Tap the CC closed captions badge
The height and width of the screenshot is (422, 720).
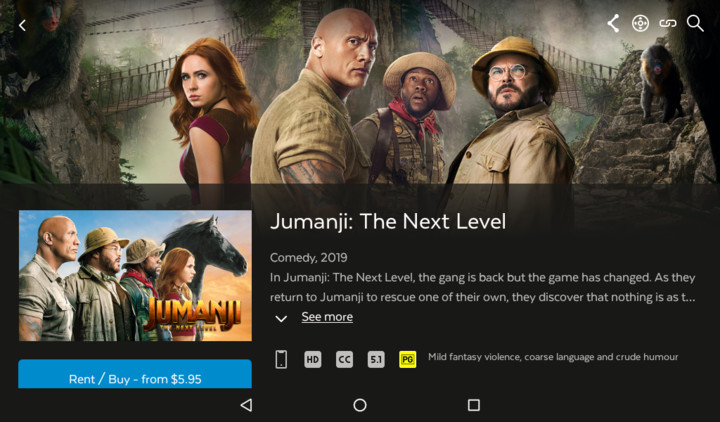[x=344, y=359]
